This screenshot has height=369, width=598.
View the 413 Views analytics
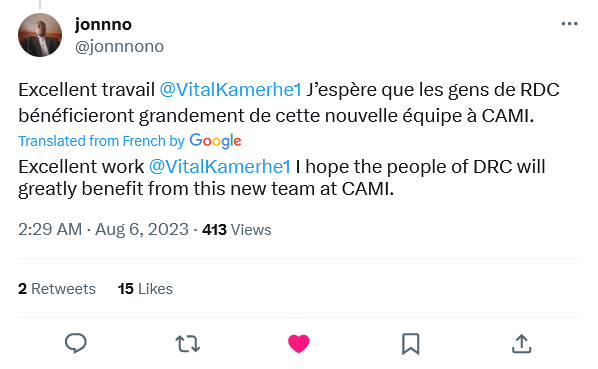[237, 230]
